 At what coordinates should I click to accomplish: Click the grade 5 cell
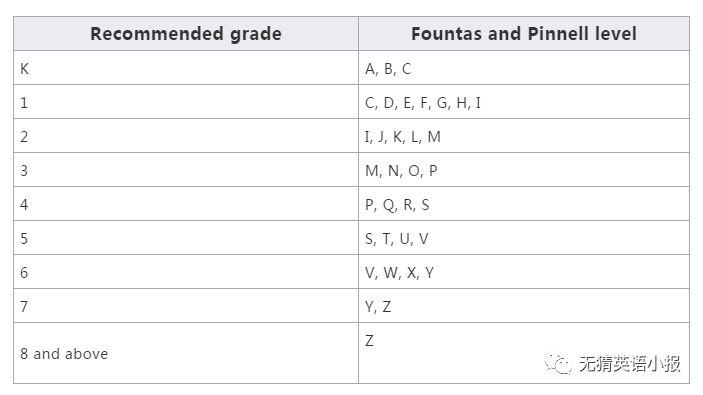click(186, 238)
